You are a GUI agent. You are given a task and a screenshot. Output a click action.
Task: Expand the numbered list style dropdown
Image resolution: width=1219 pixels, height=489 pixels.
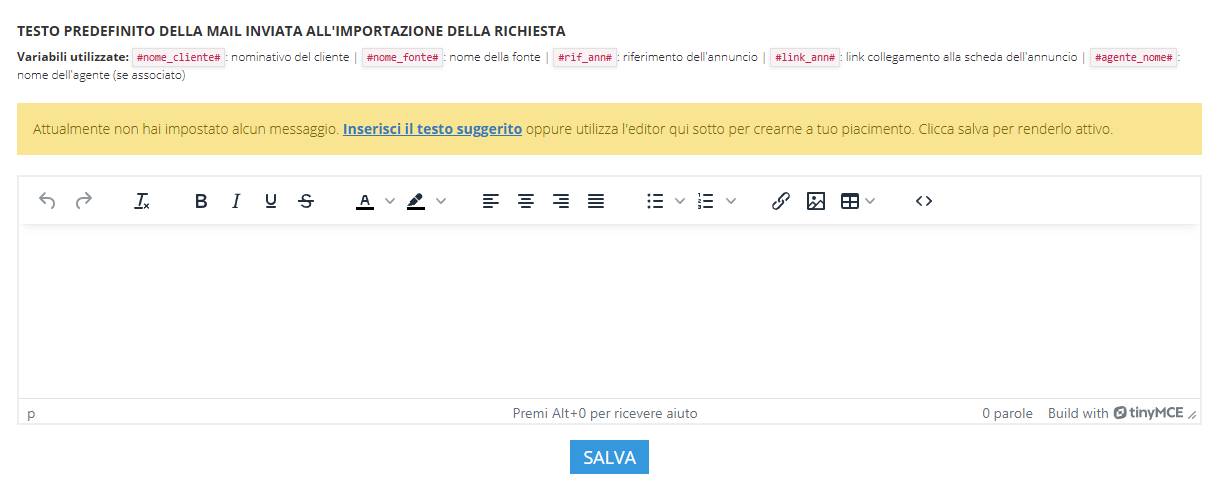(x=730, y=201)
